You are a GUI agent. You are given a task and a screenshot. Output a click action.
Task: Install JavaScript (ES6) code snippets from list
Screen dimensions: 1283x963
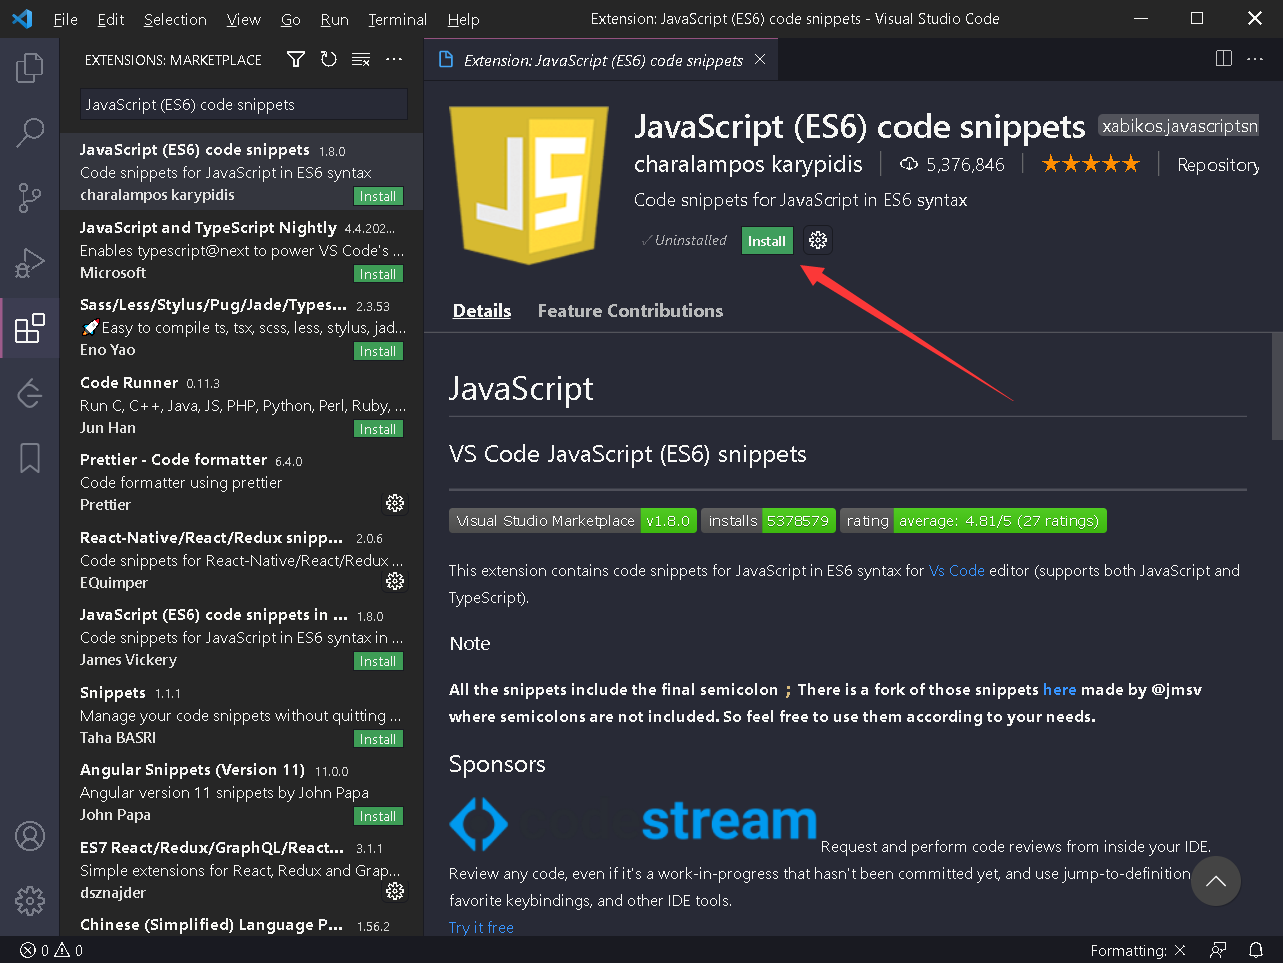pyautogui.click(x=378, y=196)
